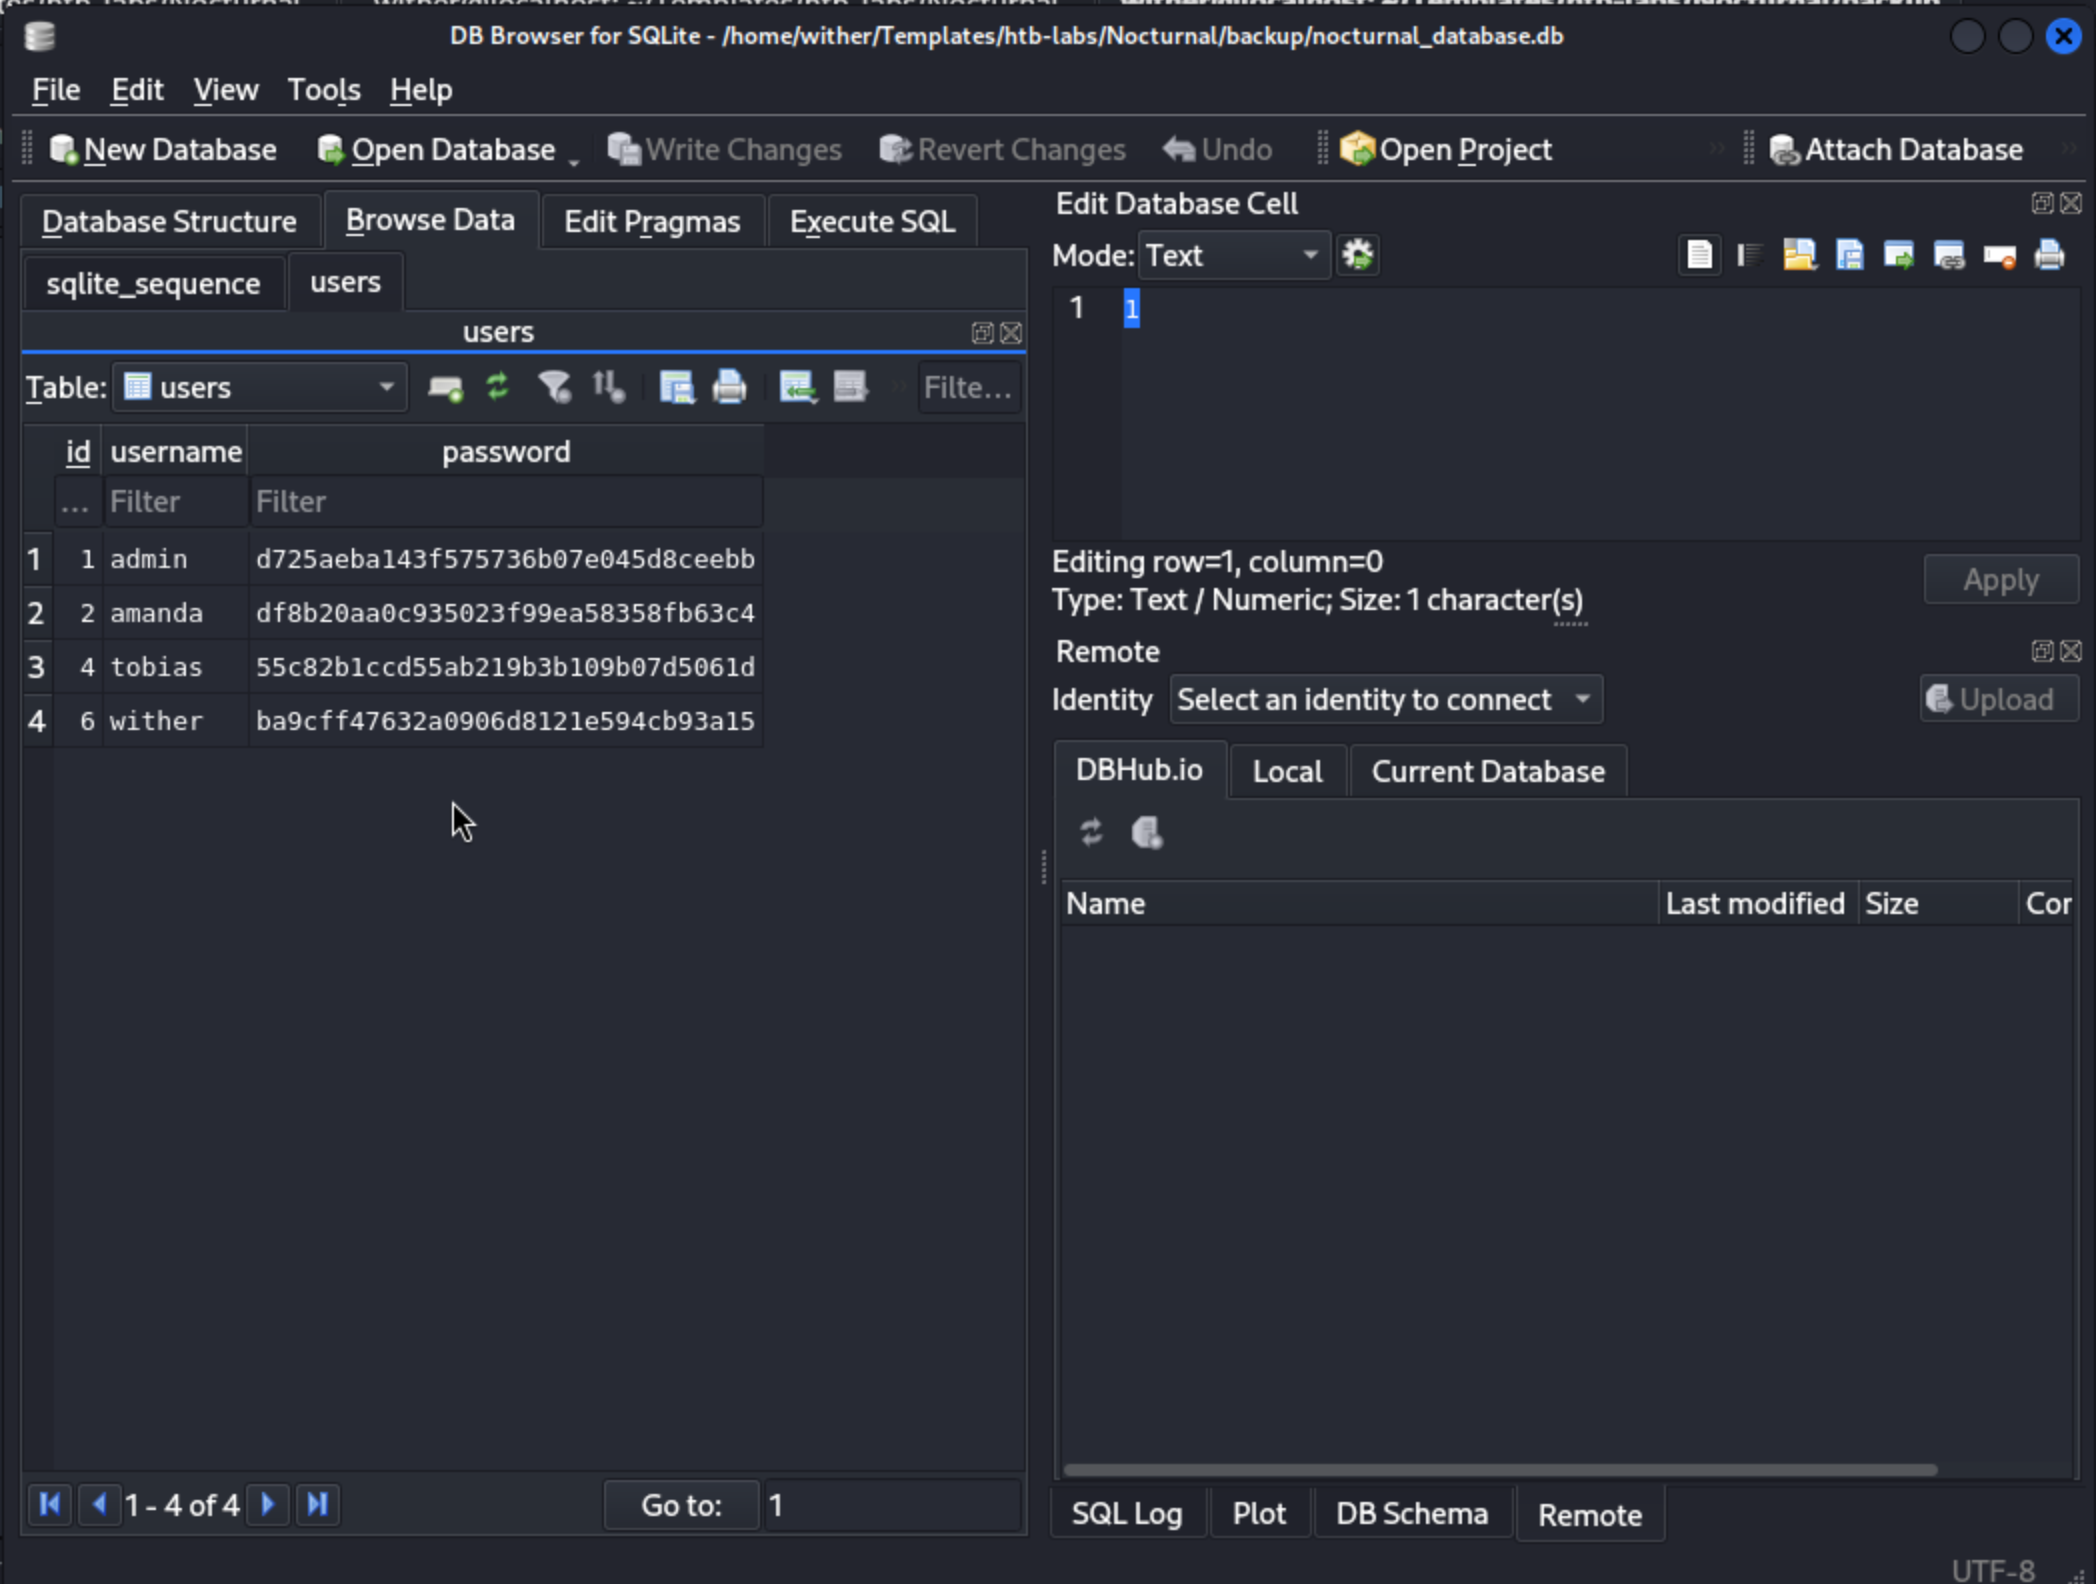Toggle the word wrap icon in cell editor
Image resolution: width=2096 pixels, height=1584 pixels.
click(1699, 256)
